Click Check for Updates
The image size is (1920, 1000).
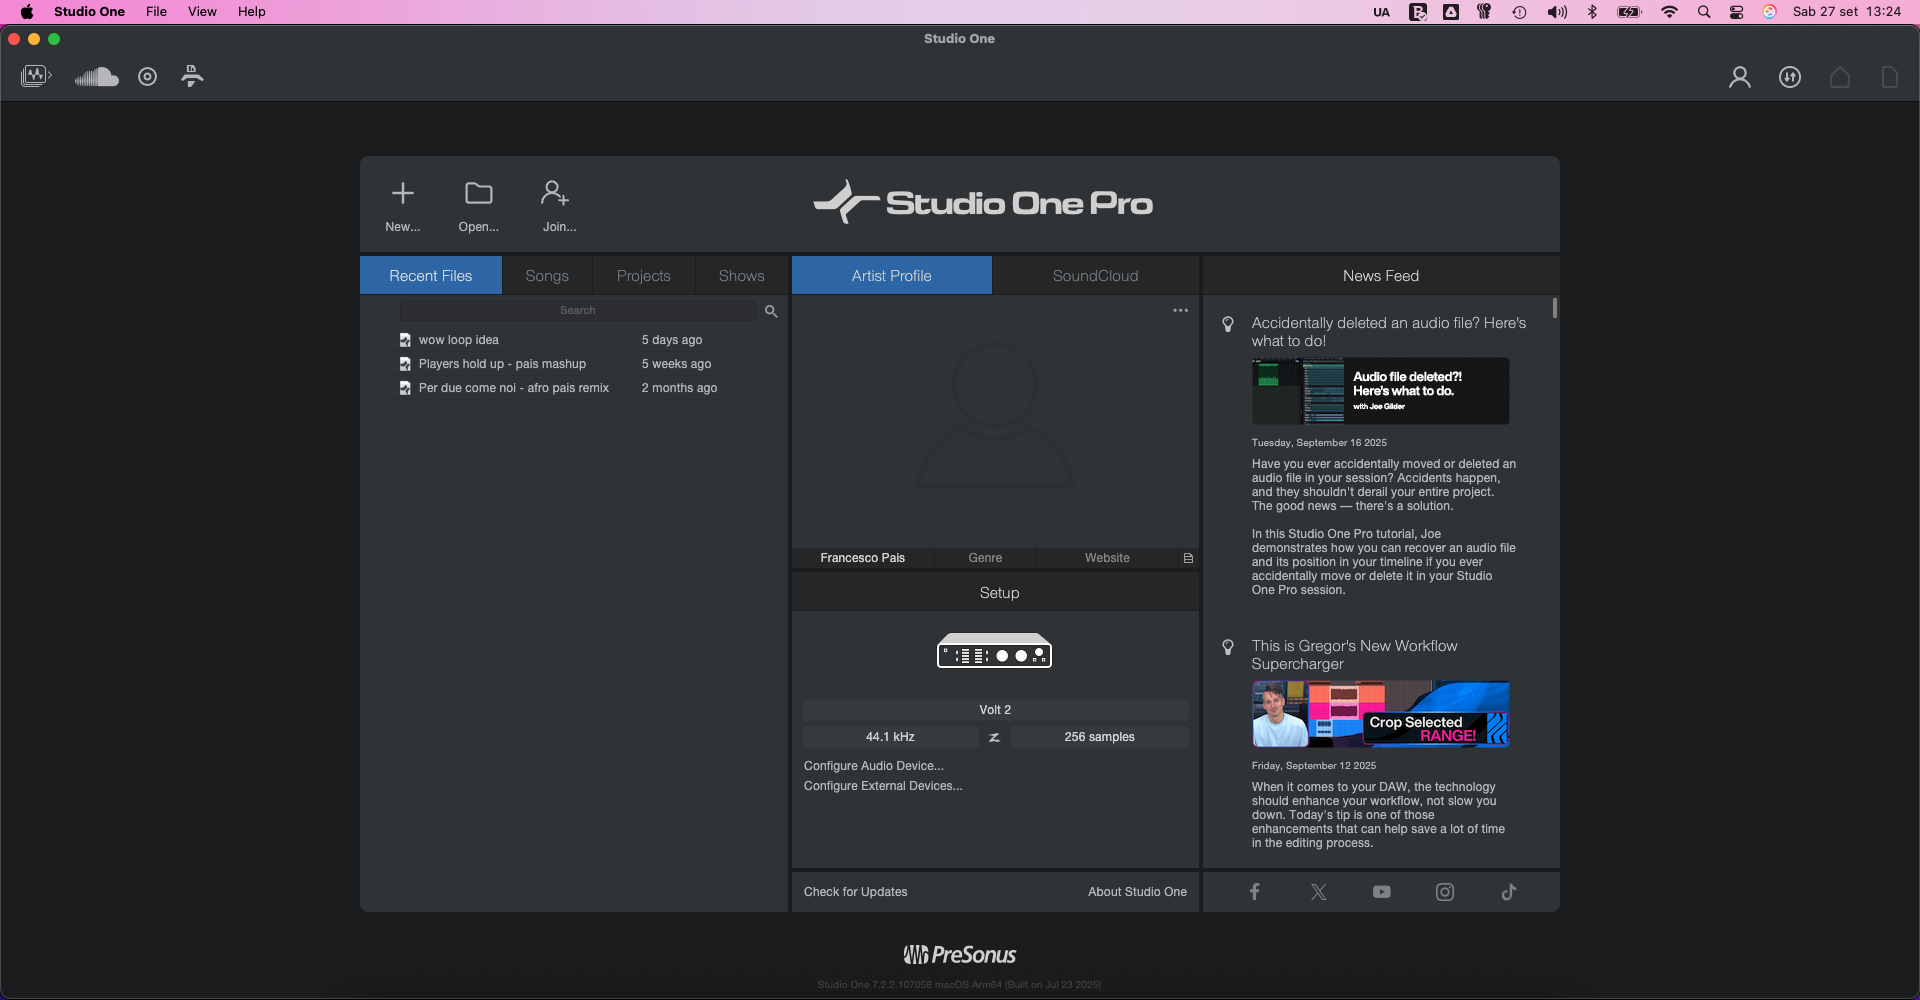click(856, 892)
